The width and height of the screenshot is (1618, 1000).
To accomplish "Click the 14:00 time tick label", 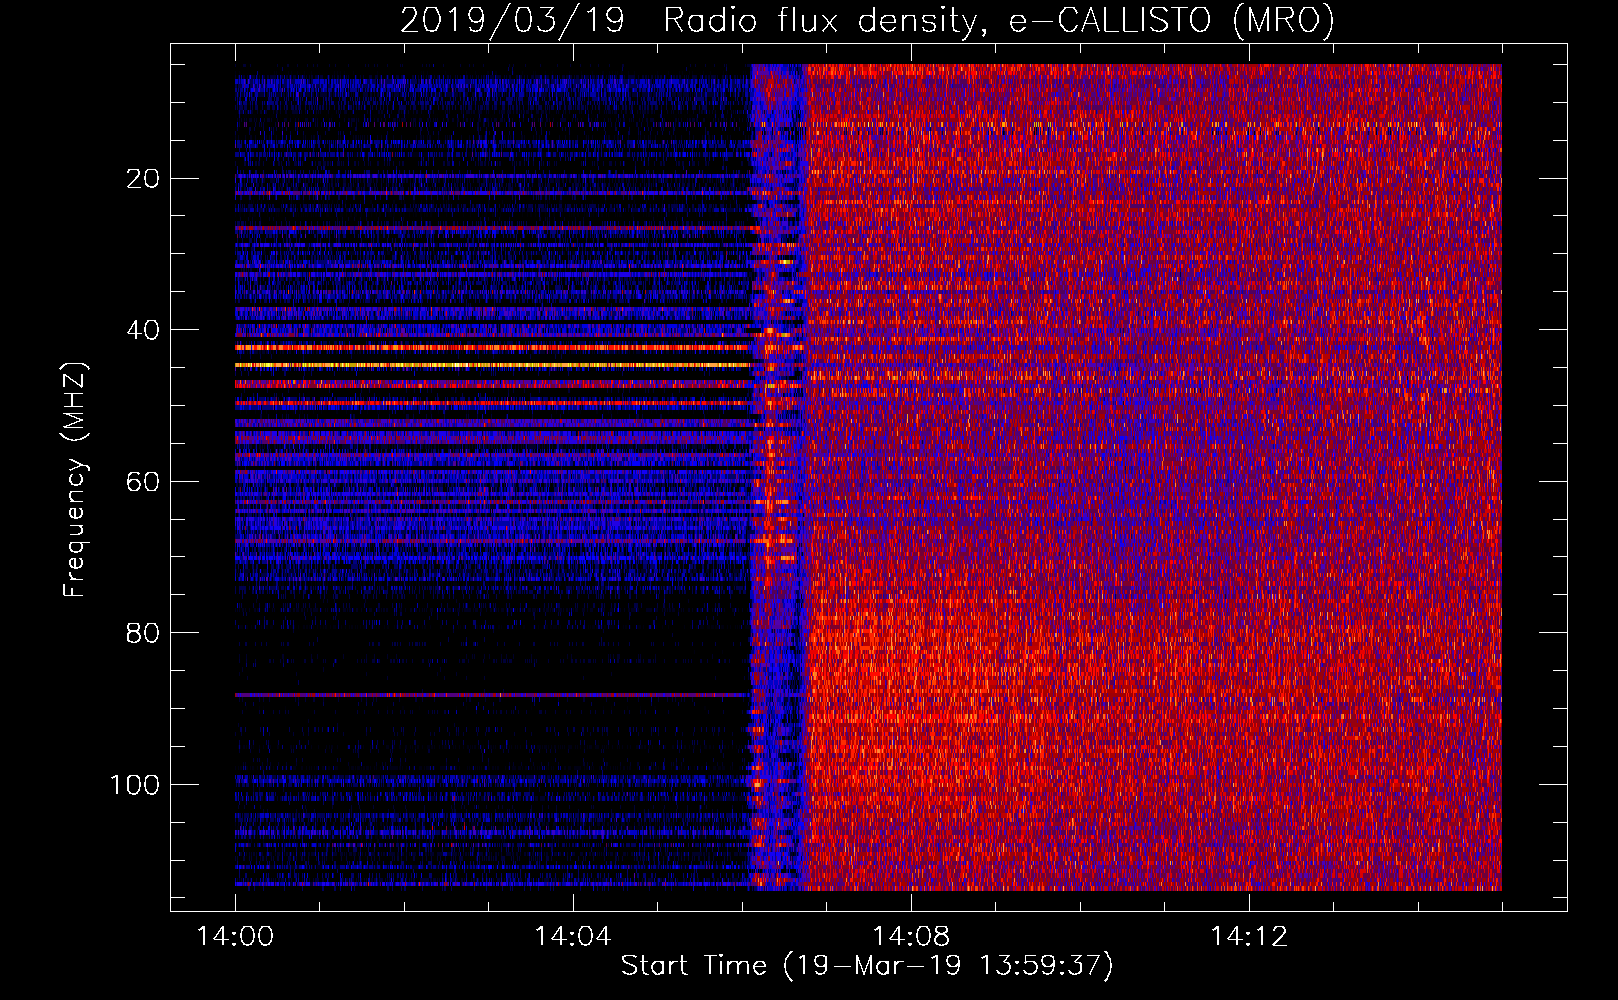I will (x=236, y=937).
